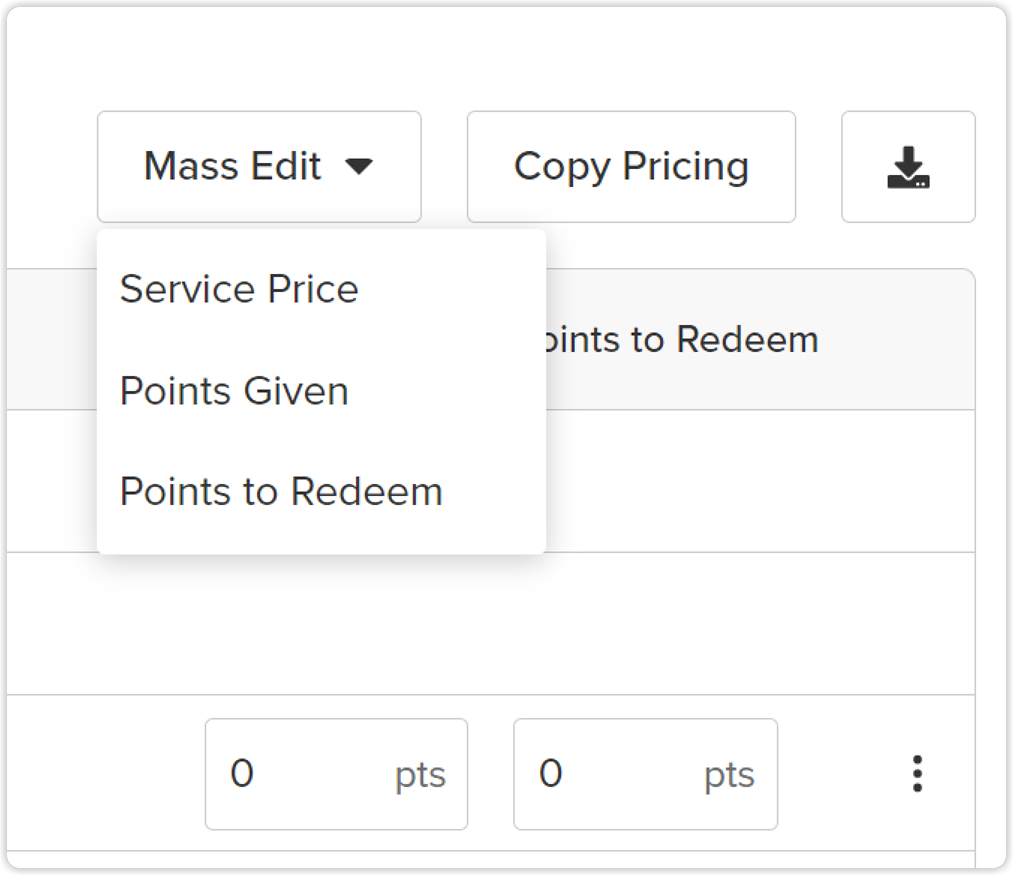Click the 0 value in left points box
The width and height of the screenshot is (1015, 876).
(x=241, y=773)
